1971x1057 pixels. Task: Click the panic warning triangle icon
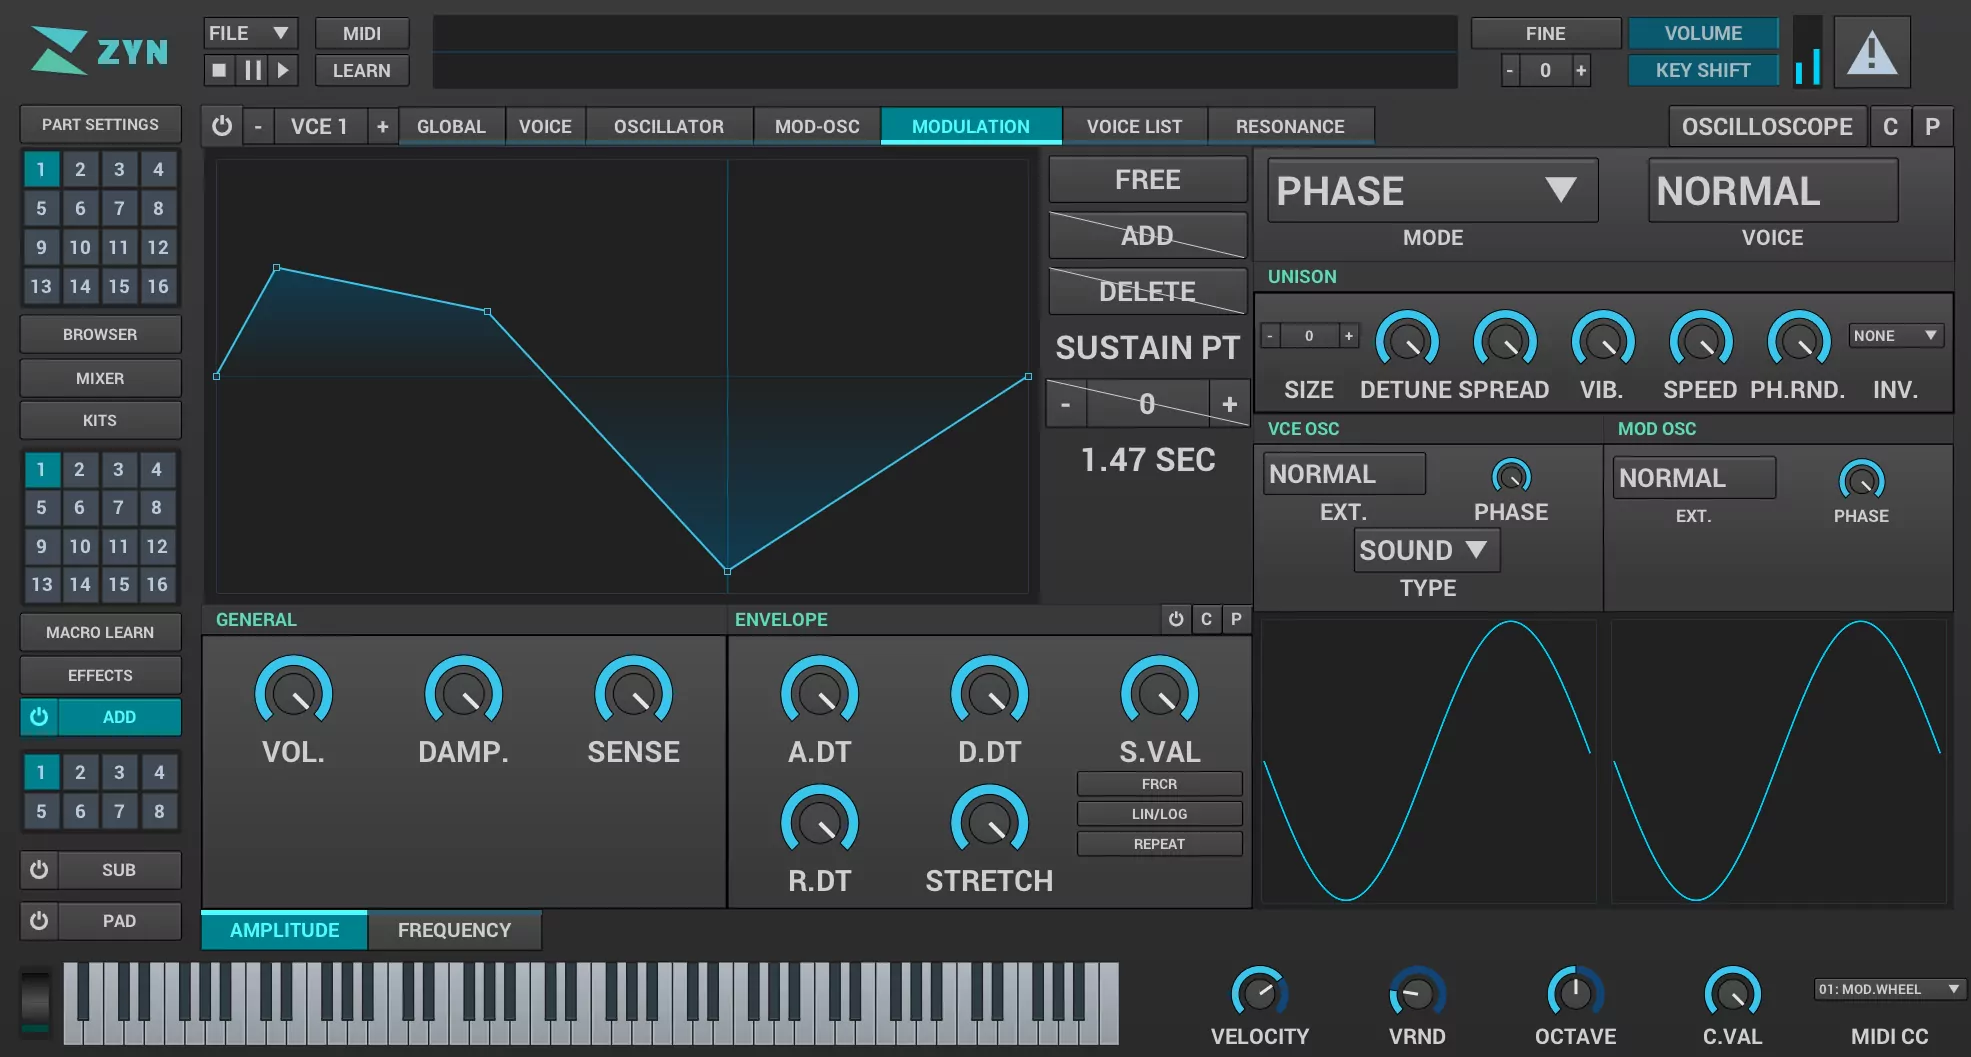(x=1872, y=52)
